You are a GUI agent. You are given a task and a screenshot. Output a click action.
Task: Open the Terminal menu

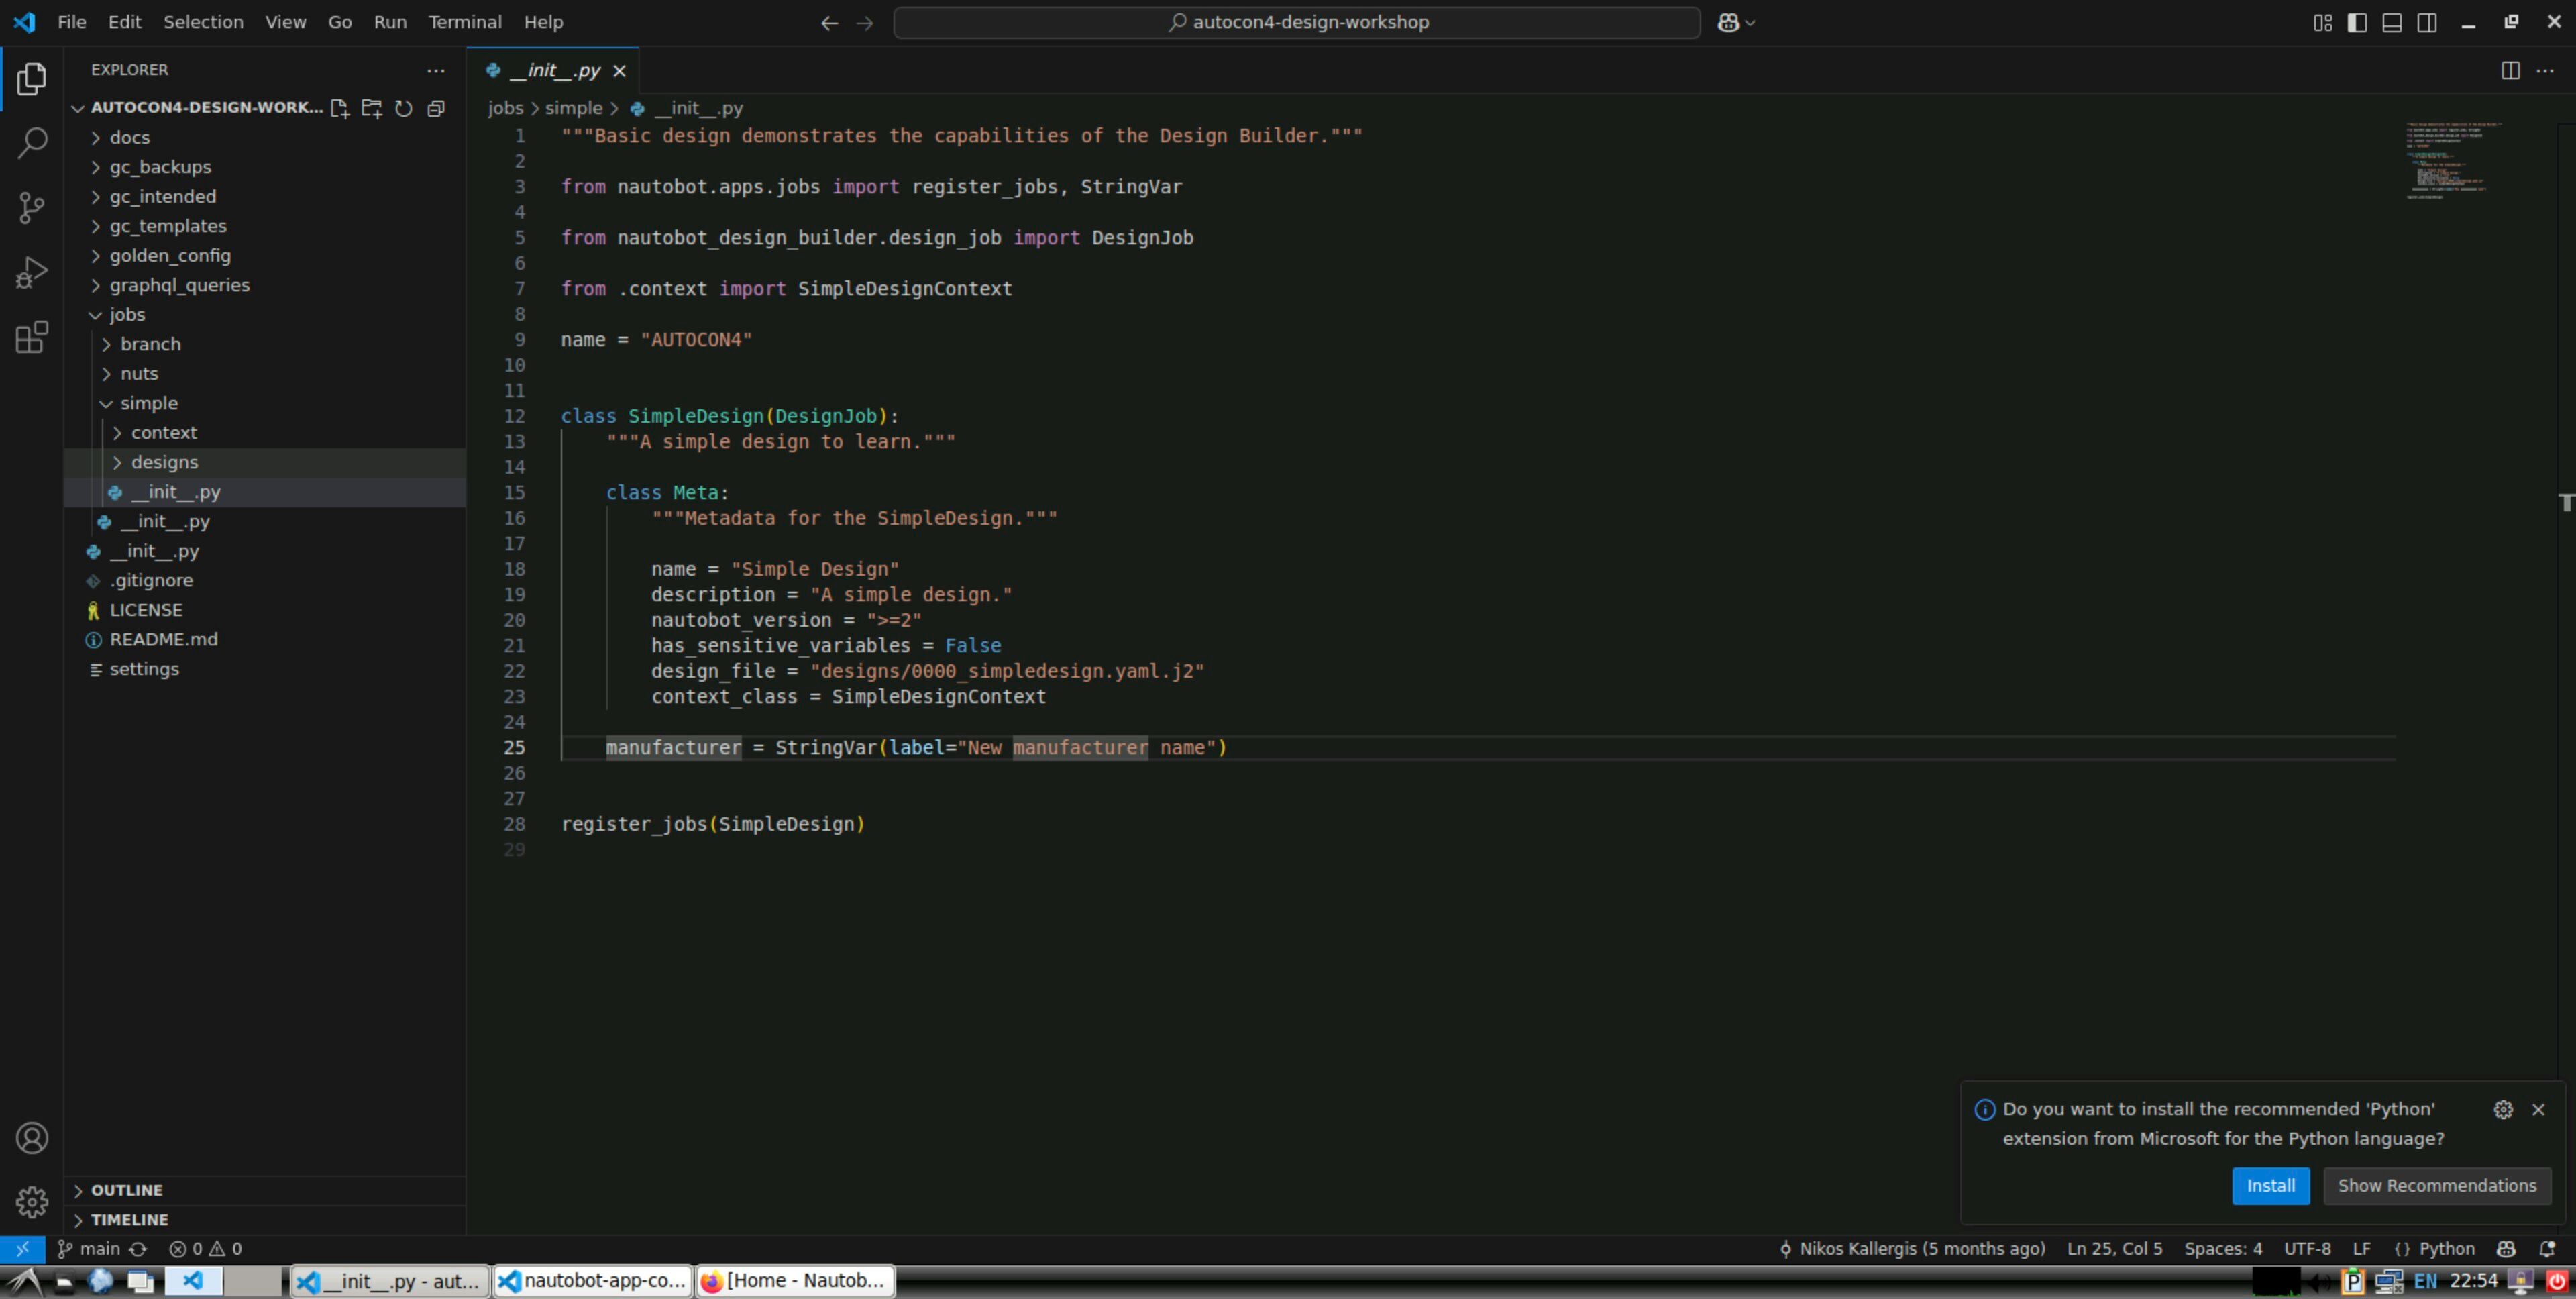click(x=464, y=22)
